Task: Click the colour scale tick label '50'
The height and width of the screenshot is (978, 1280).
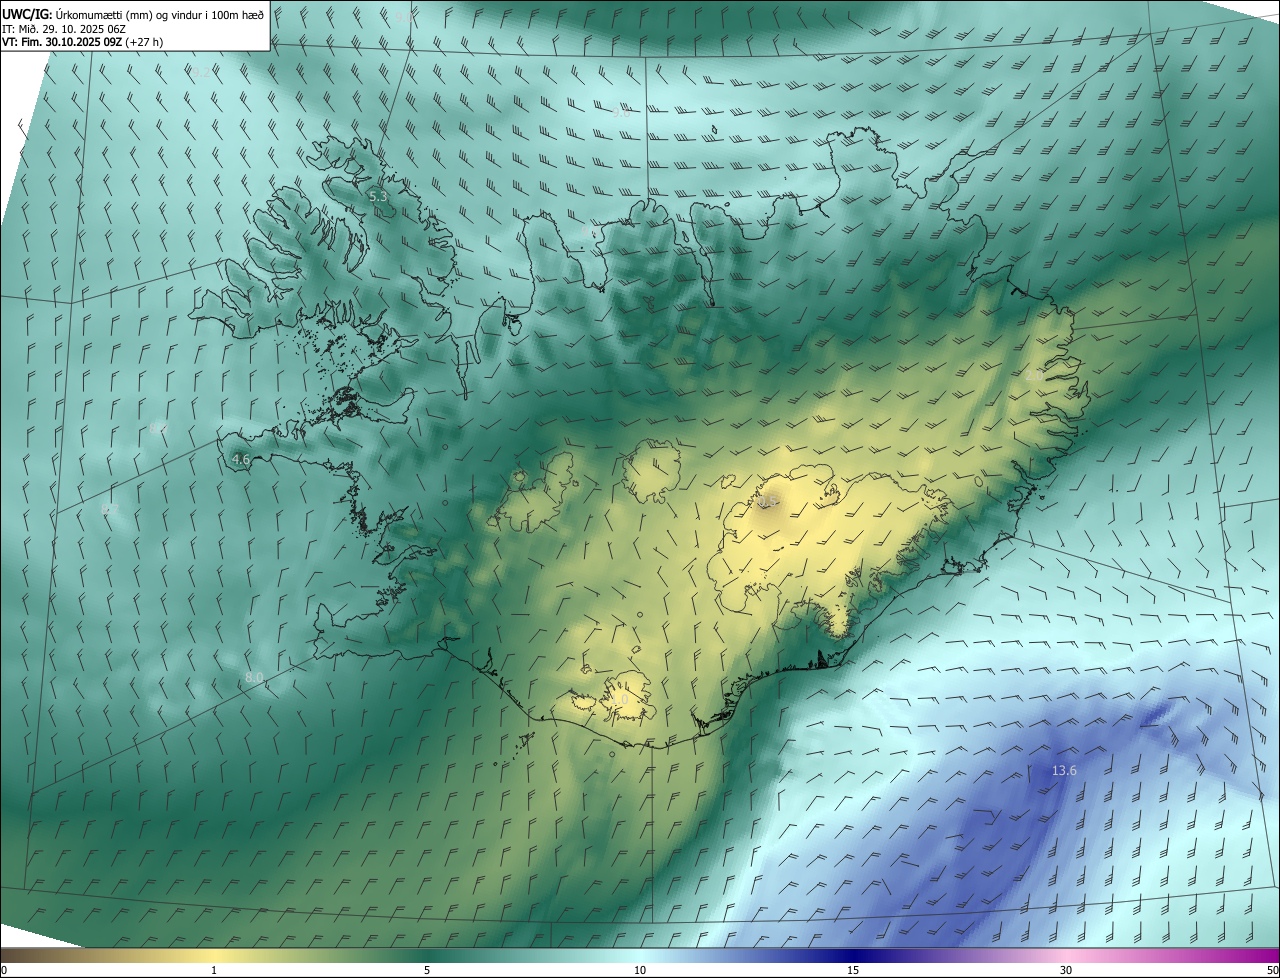Action: 1272,970
